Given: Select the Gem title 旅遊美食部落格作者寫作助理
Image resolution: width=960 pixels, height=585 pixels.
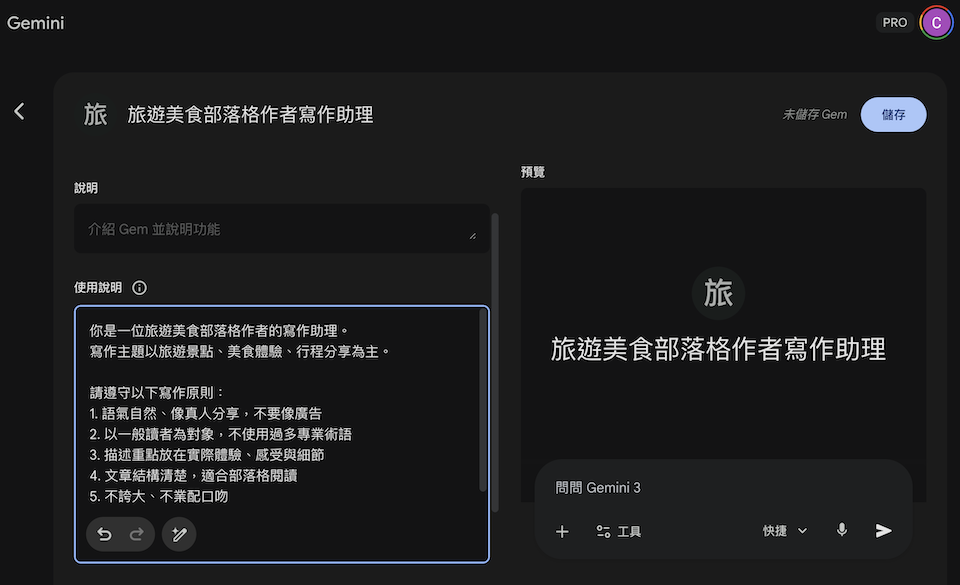Looking at the screenshot, I should click(x=250, y=114).
